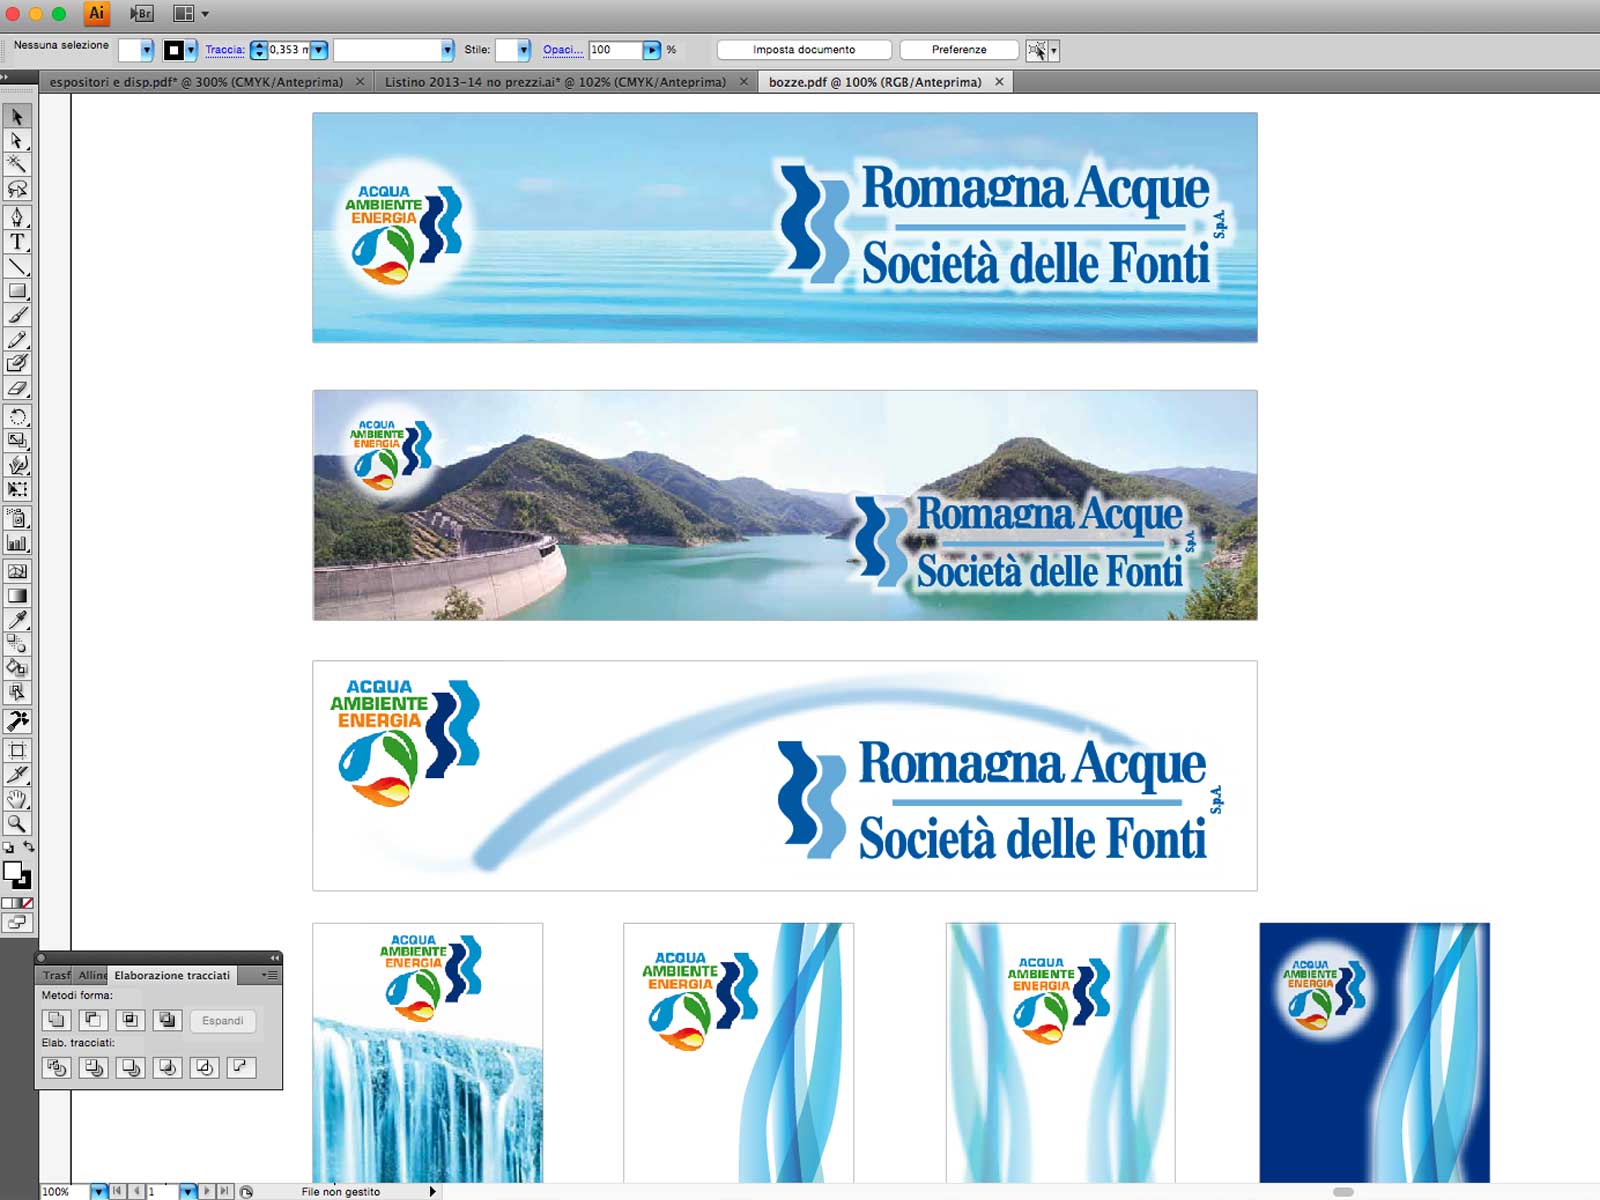Select the Slice tool
Screen dimensions: 1600x1200
tap(17, 774)
